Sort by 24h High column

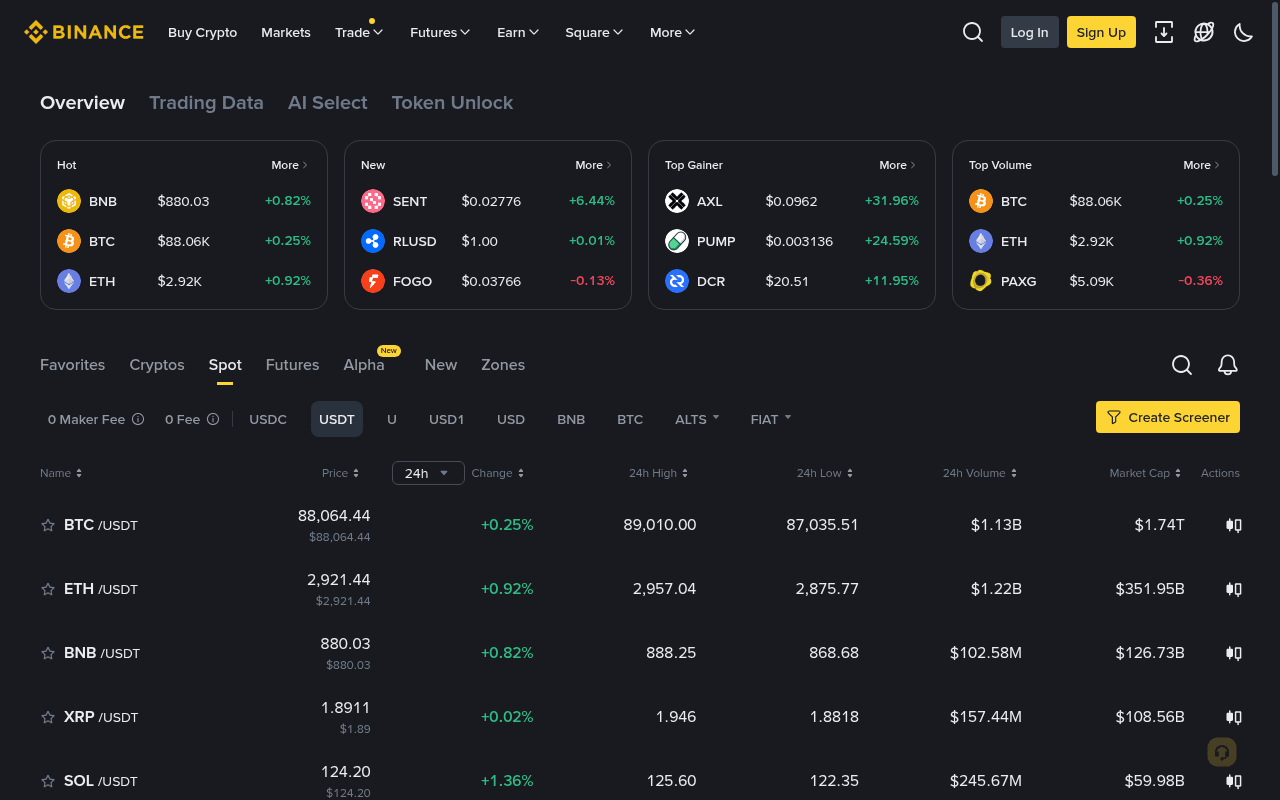coord(658,473)
